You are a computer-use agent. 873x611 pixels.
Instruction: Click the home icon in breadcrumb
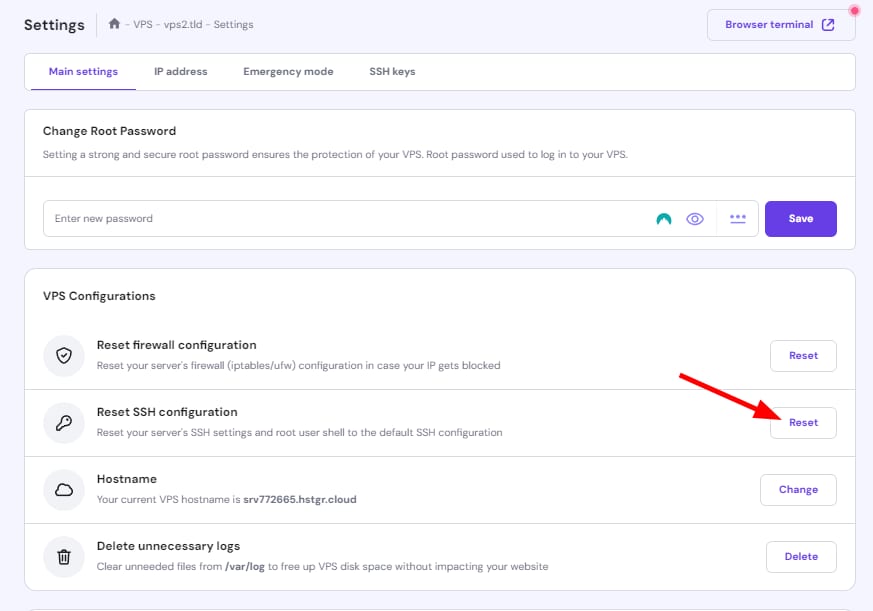click(x=115, y=24)
